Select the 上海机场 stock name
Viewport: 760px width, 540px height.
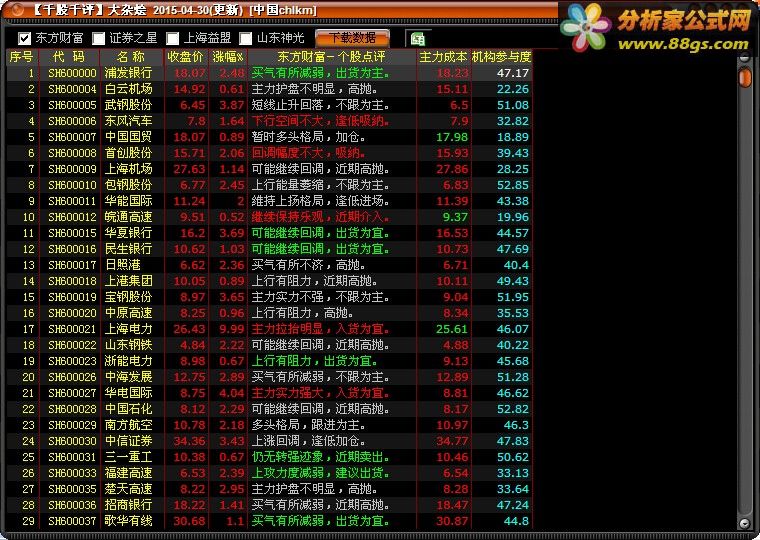coord(128,169)
